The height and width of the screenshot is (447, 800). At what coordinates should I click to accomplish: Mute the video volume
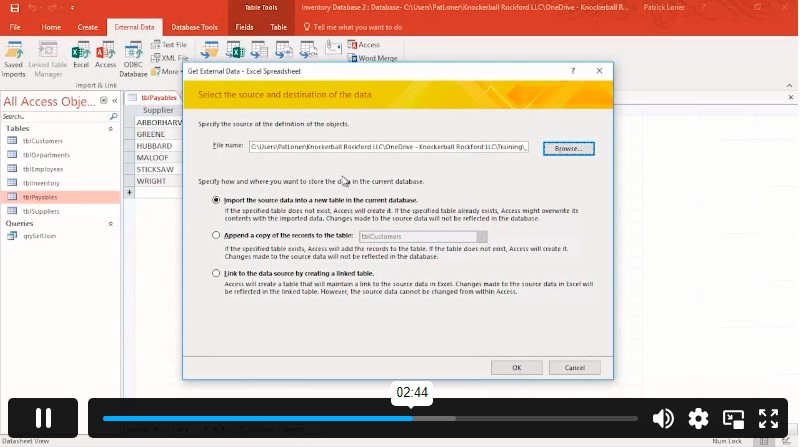click(x=663, y=418)
